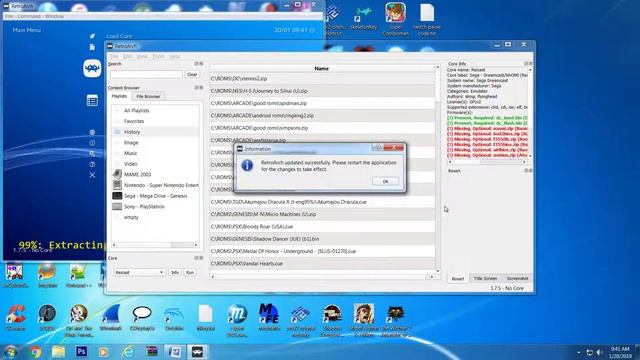The width and height of the screenshot is (640, 360).
Task: Click the Super Nintendo playlist icon
Action: pyautogui.click(x=117, y=185)
